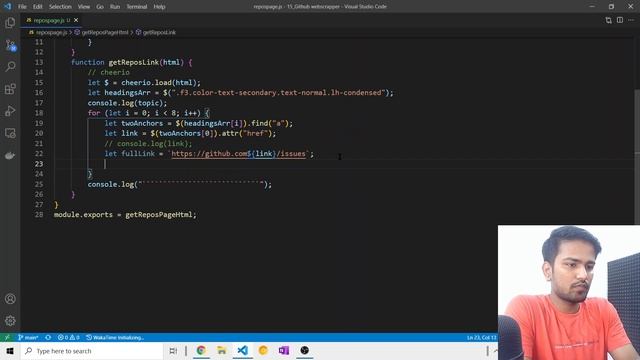Click console.log(topic) on line 17
Screen dimensions: 640x360
pyautogui.click(x=127, y=103)
